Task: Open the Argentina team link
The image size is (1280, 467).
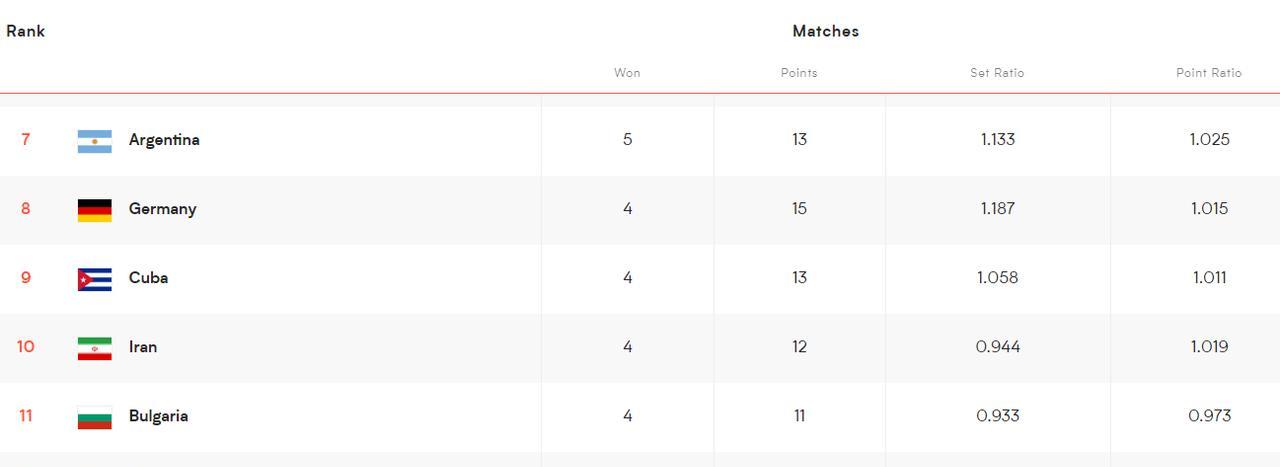Action: click(164, 140)
